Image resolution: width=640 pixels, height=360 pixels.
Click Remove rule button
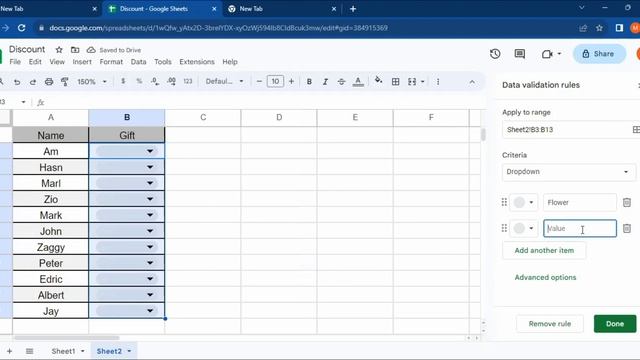coord(550,324)
